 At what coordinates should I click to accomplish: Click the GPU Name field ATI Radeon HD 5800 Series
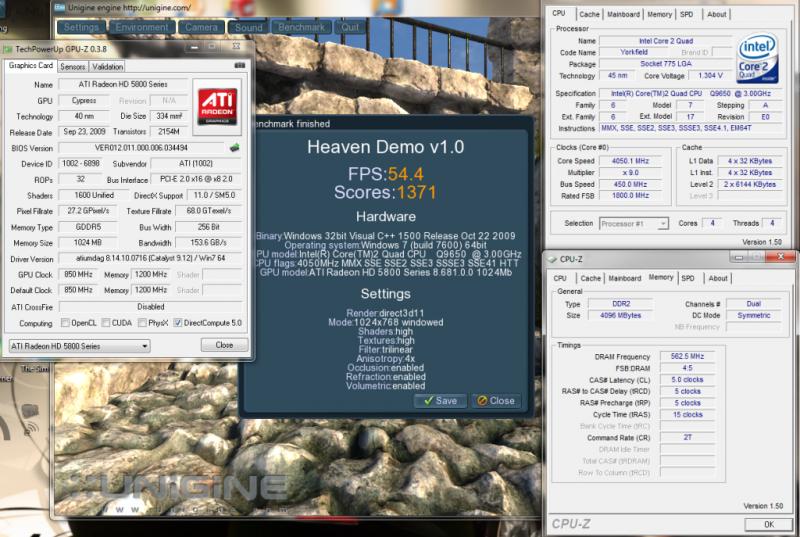pos(123,84)
